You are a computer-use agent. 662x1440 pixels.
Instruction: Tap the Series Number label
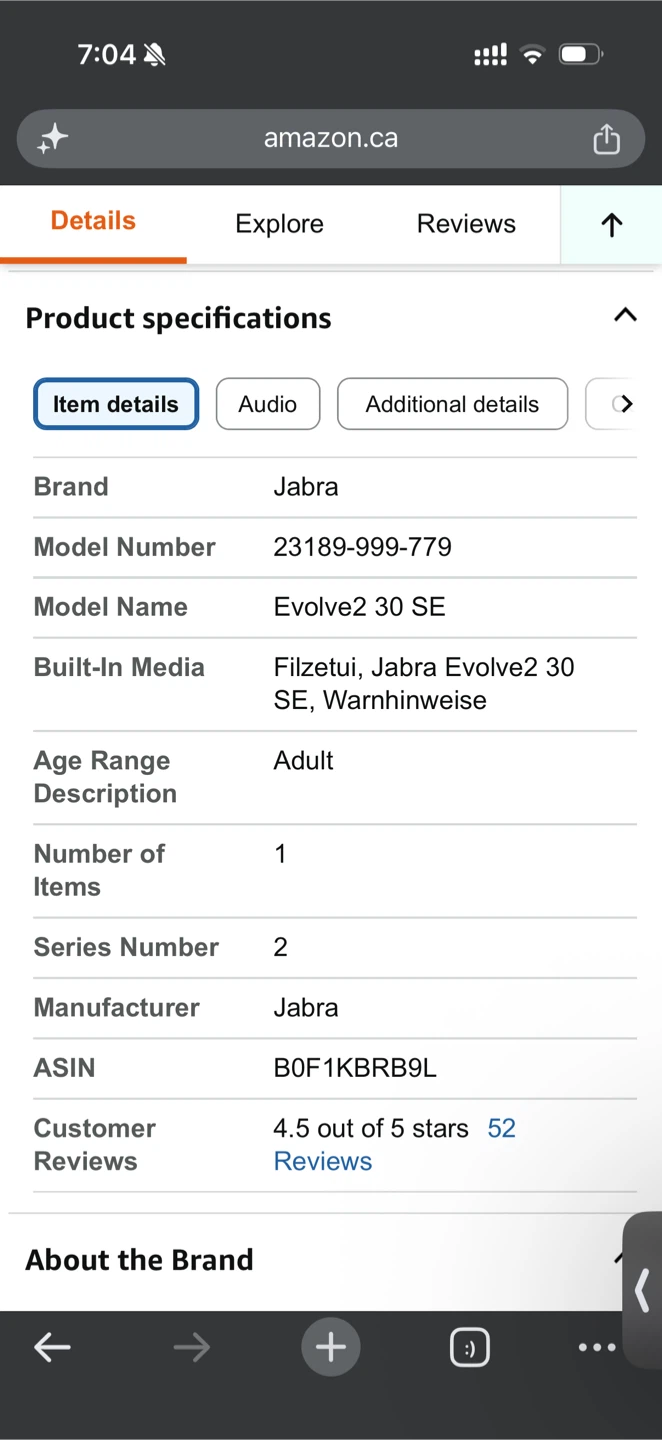coord(126,947)
